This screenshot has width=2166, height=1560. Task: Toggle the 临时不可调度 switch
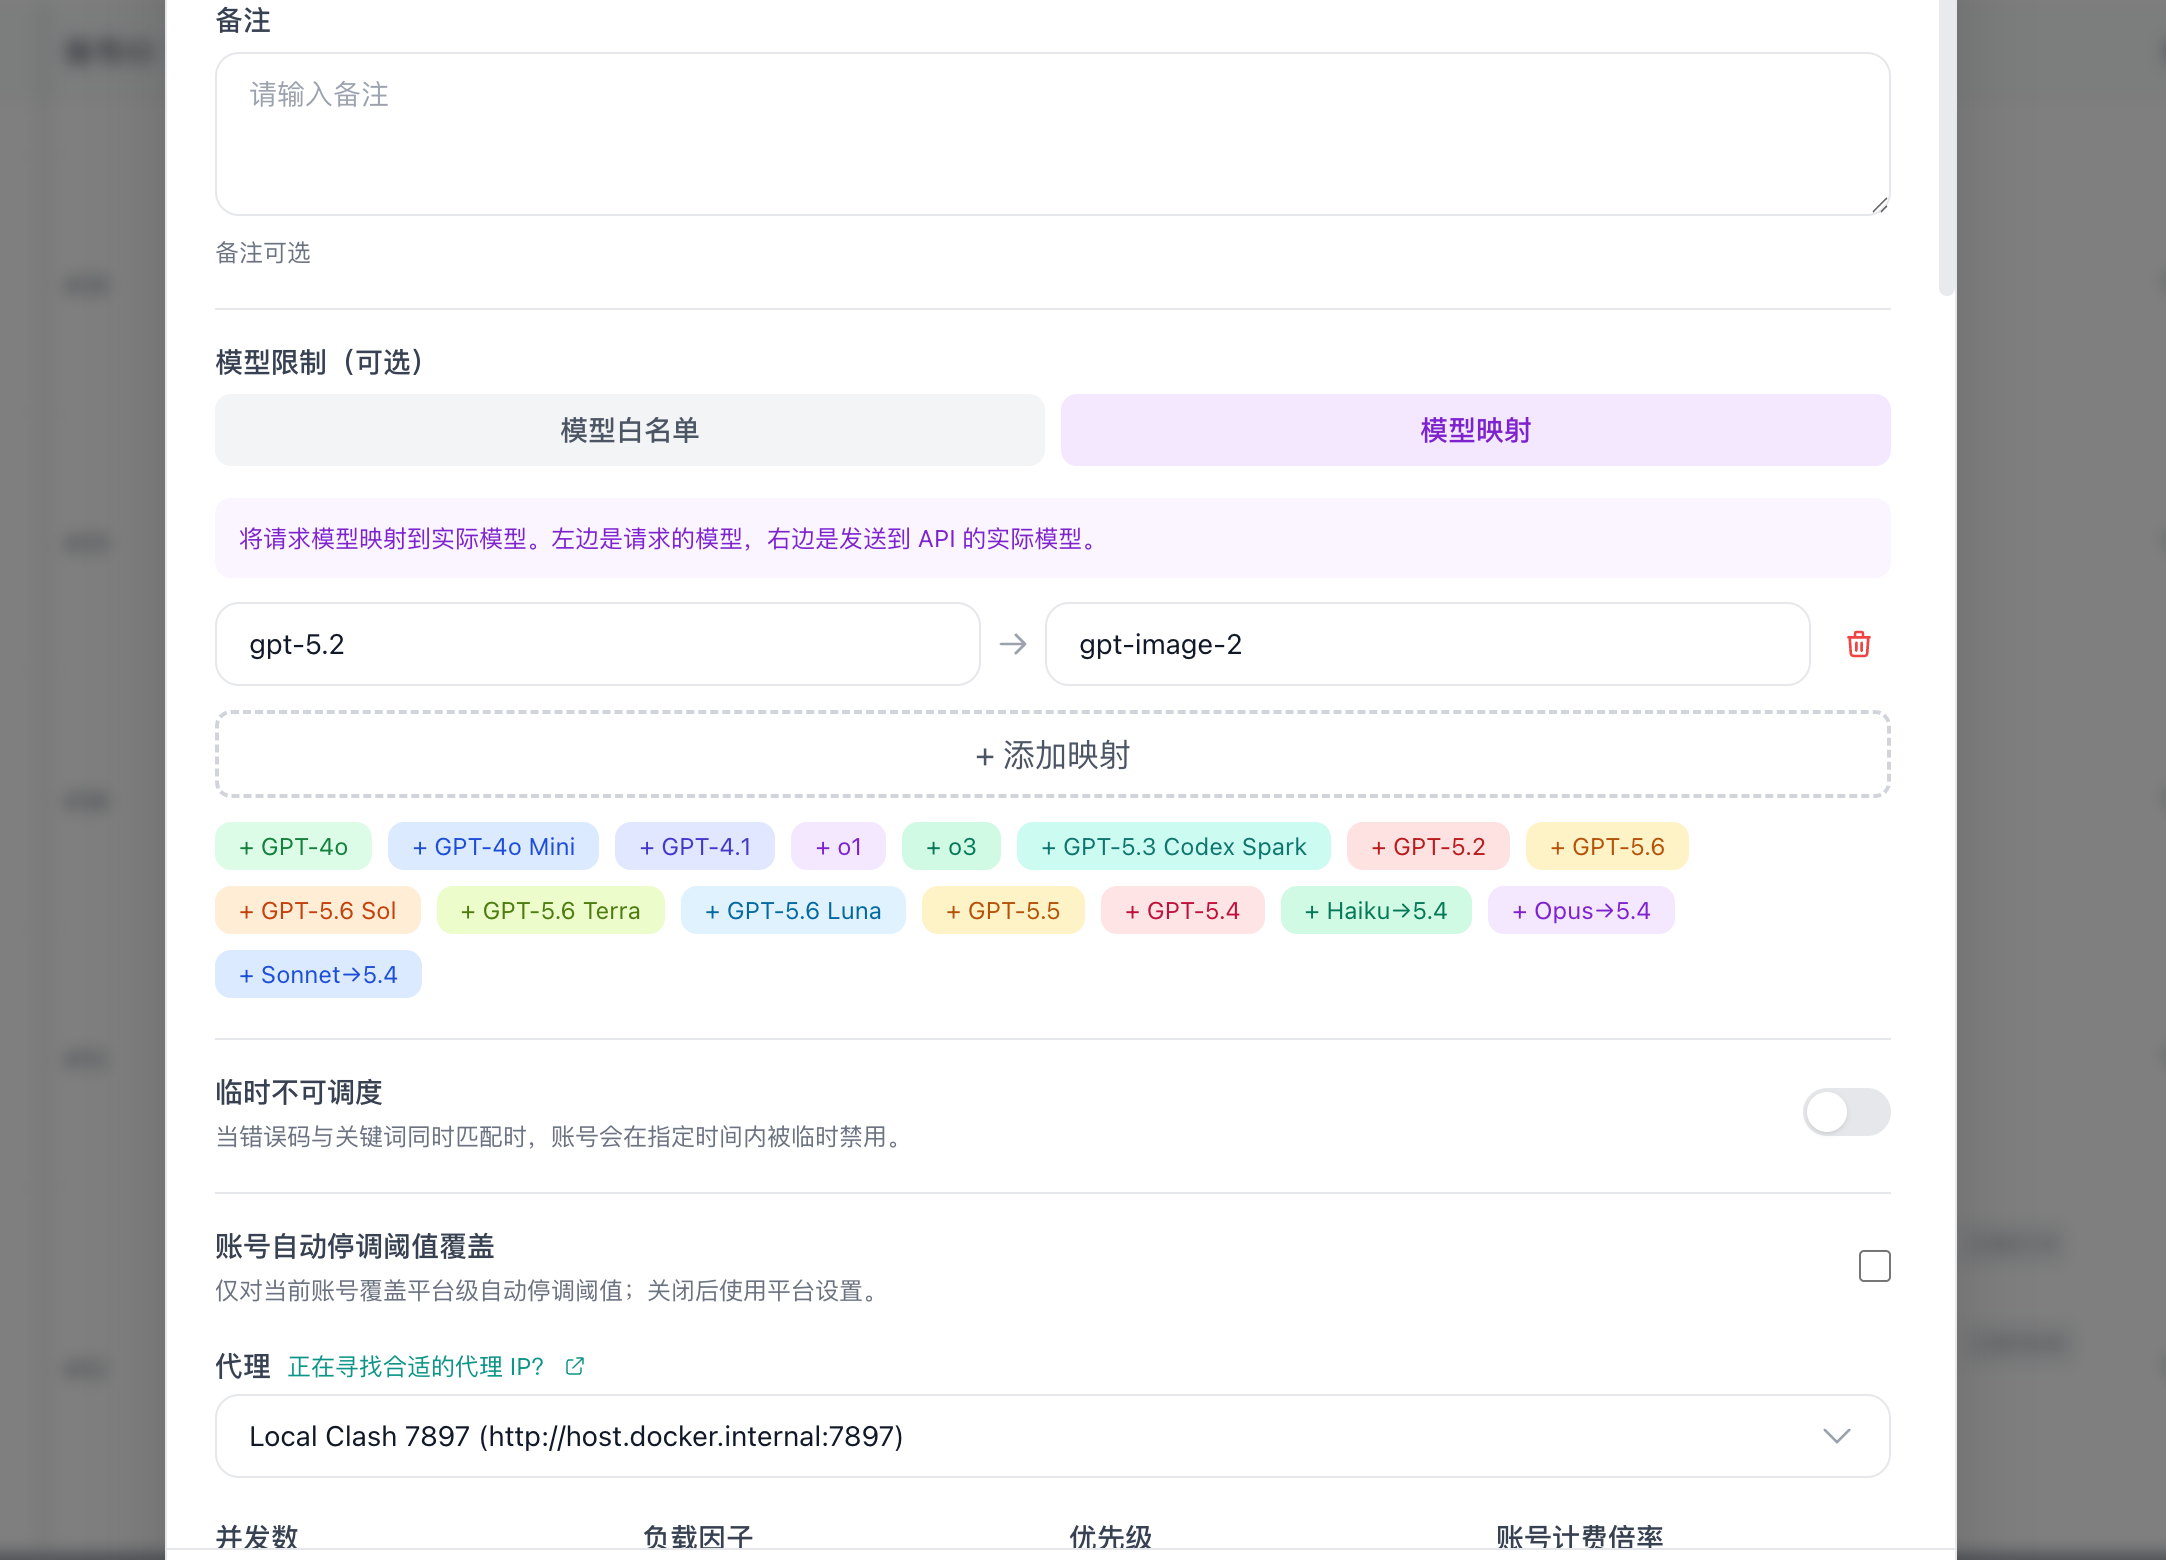(x=1846, y=1112)
